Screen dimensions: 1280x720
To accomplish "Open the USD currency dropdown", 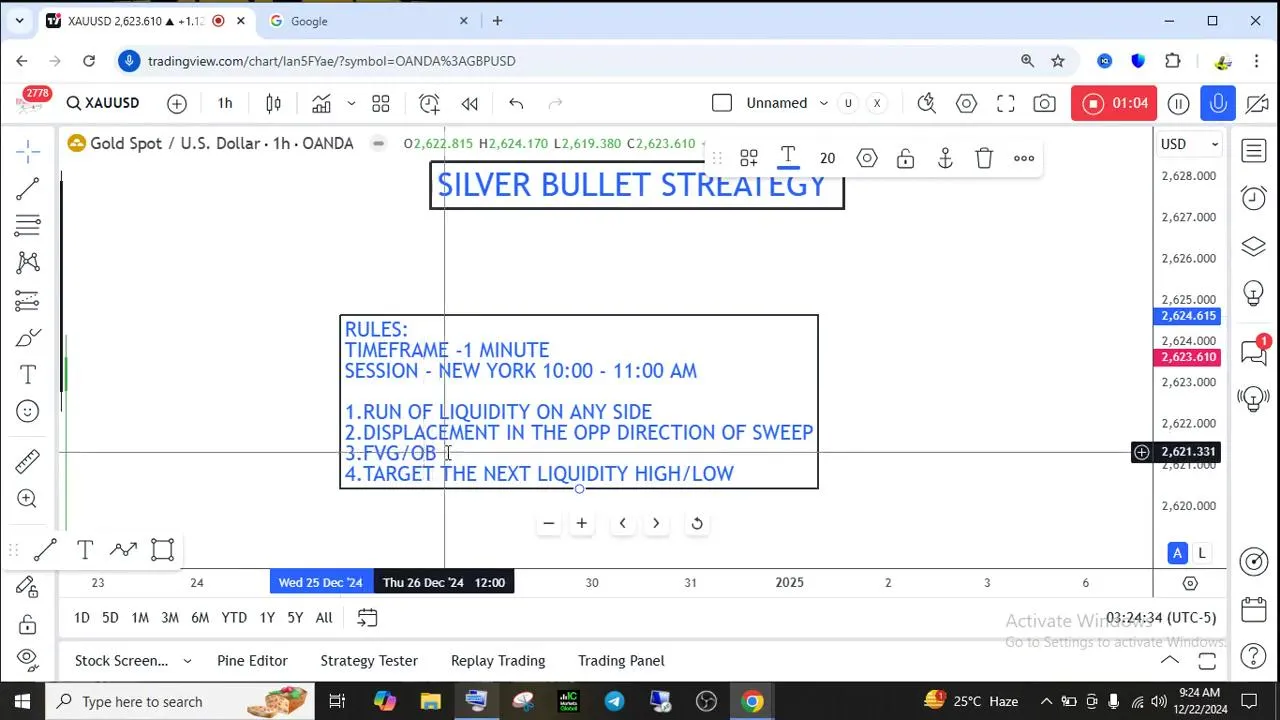I will point(1188,144).
